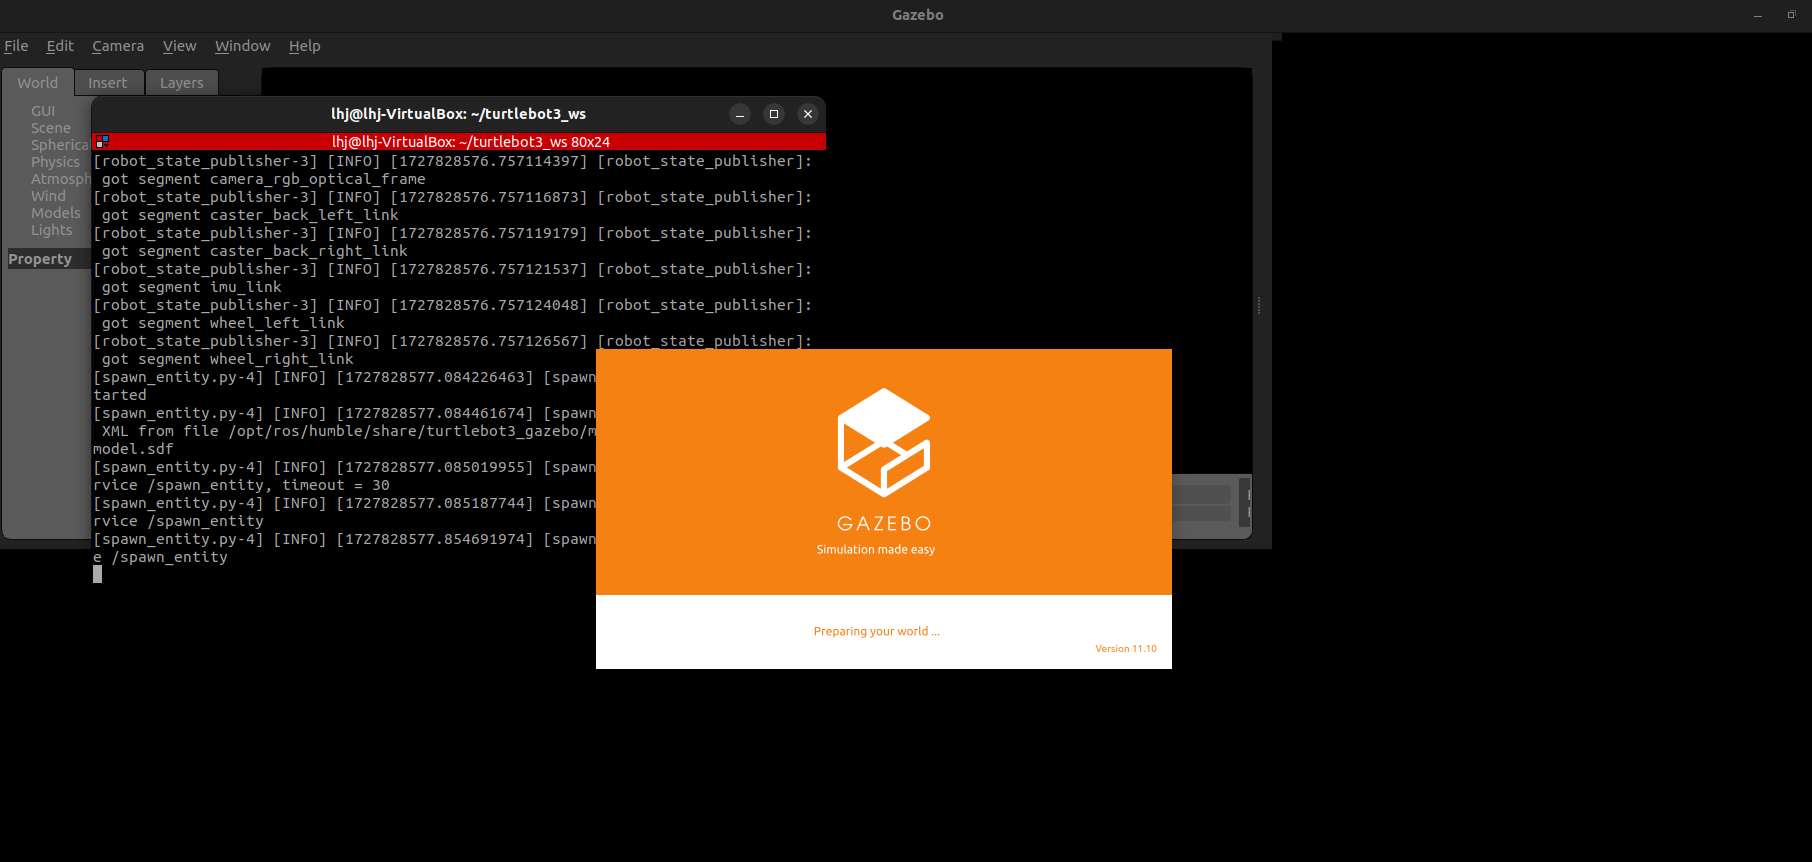Restore the Gazebo main window

pyautogui.click(x=1791, y=15)
